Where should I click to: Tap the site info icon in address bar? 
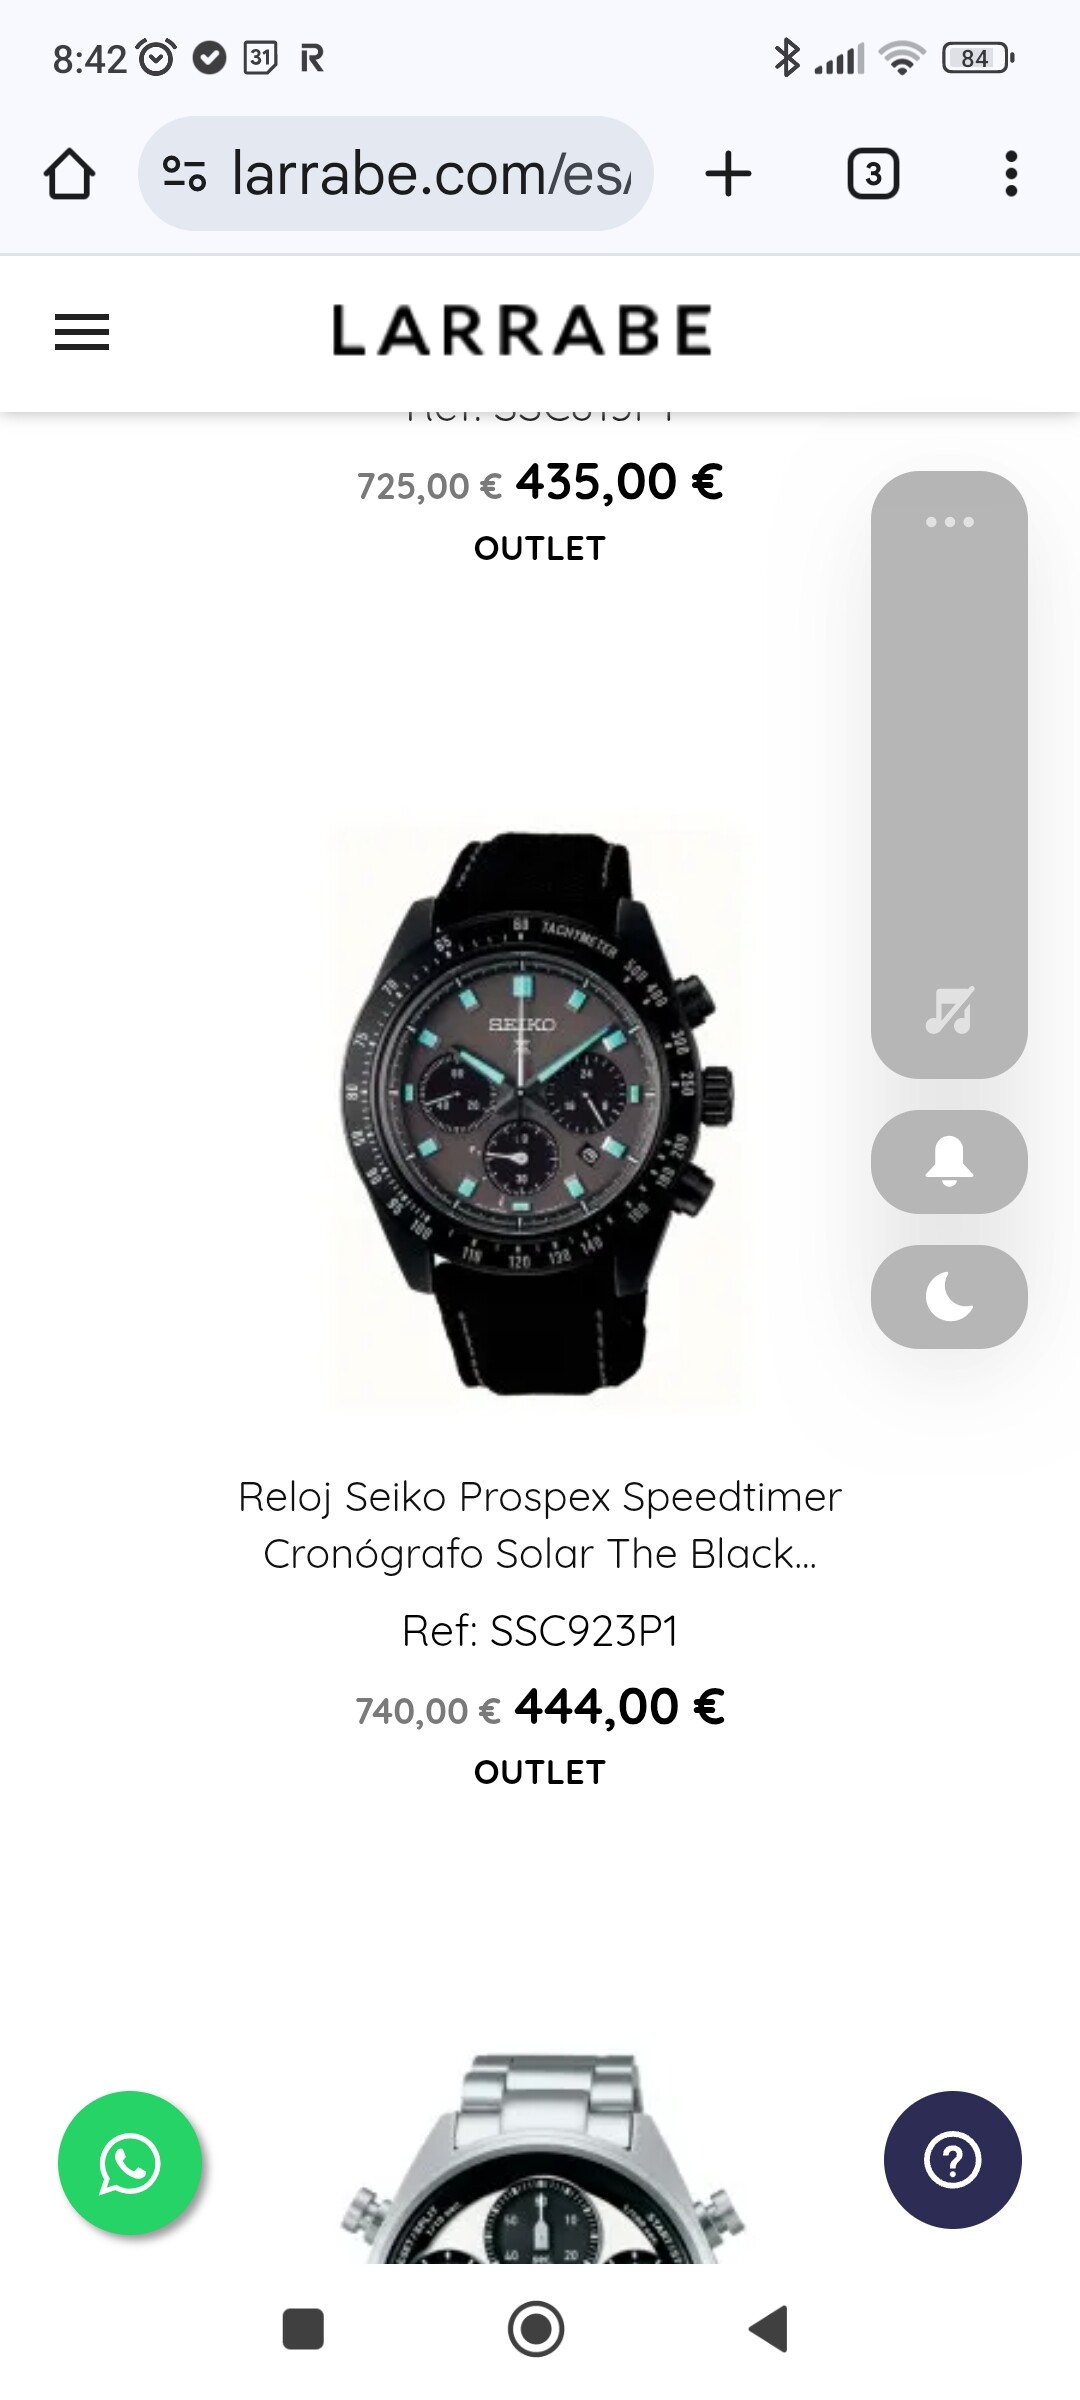185,174
